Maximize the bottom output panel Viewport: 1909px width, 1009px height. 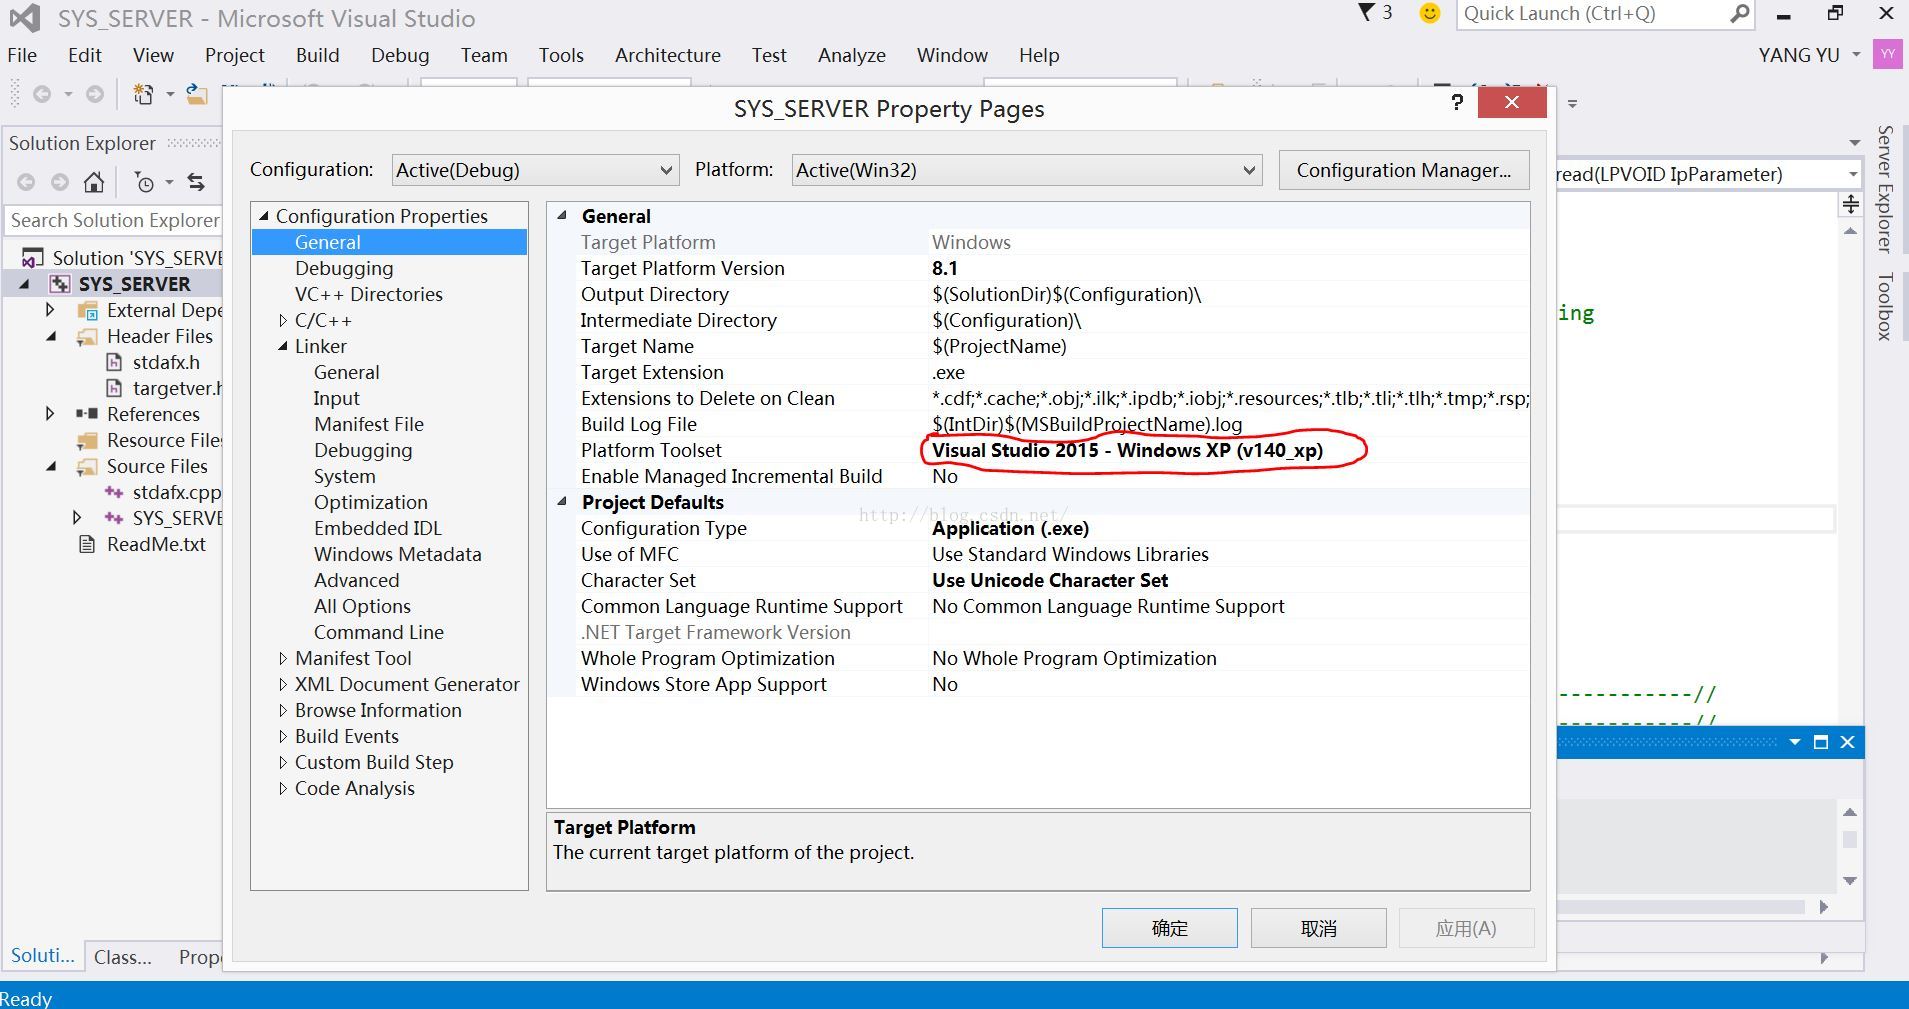pyautogui.click(x=1821, y=742)
